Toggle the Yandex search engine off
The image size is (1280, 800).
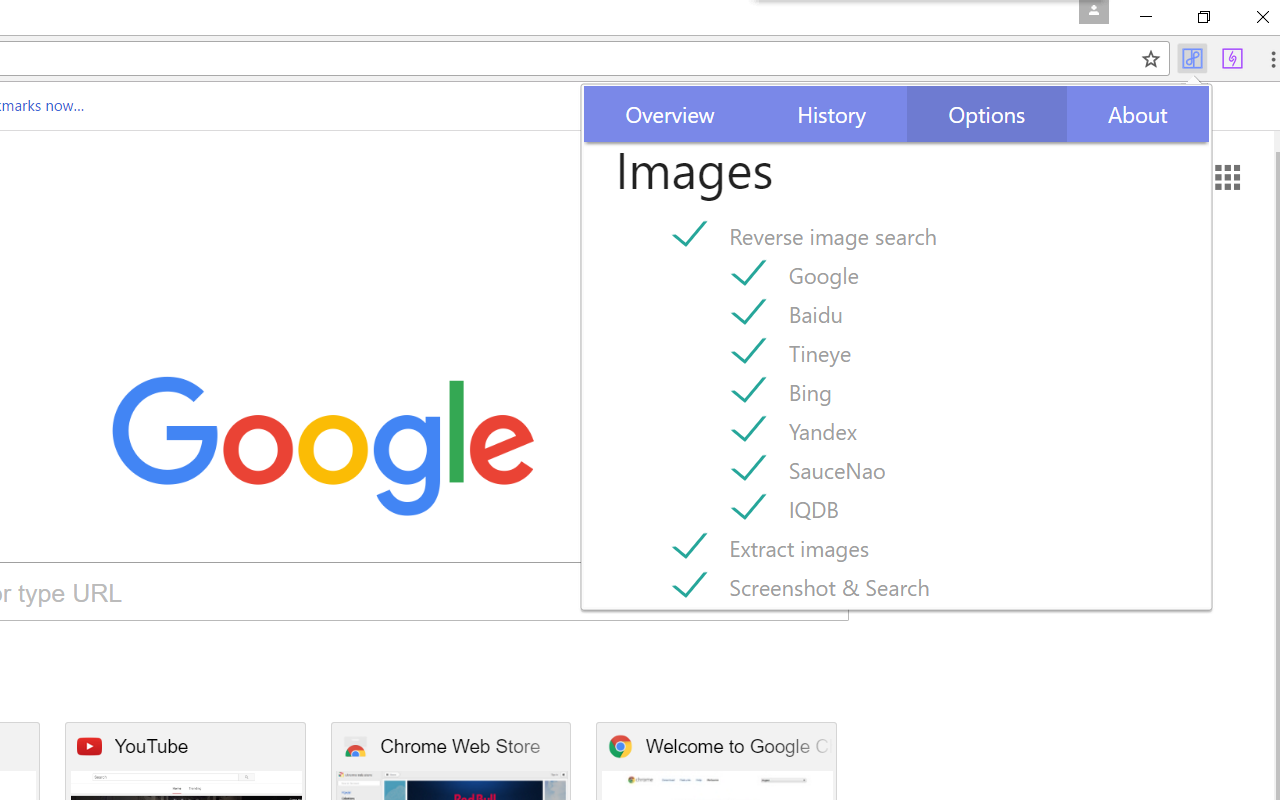click(x=749, y=429)
